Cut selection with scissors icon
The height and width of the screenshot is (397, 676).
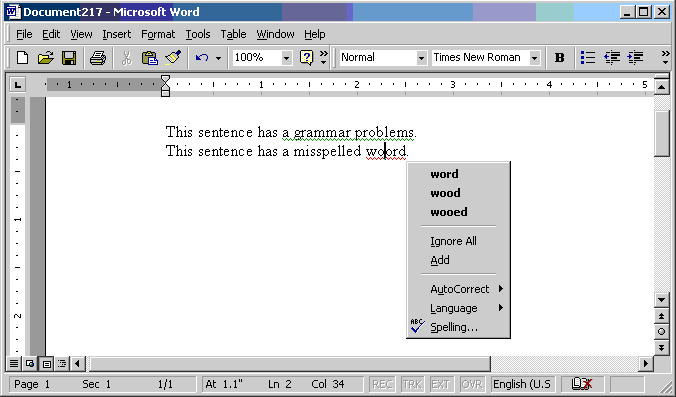coord(126,57)
